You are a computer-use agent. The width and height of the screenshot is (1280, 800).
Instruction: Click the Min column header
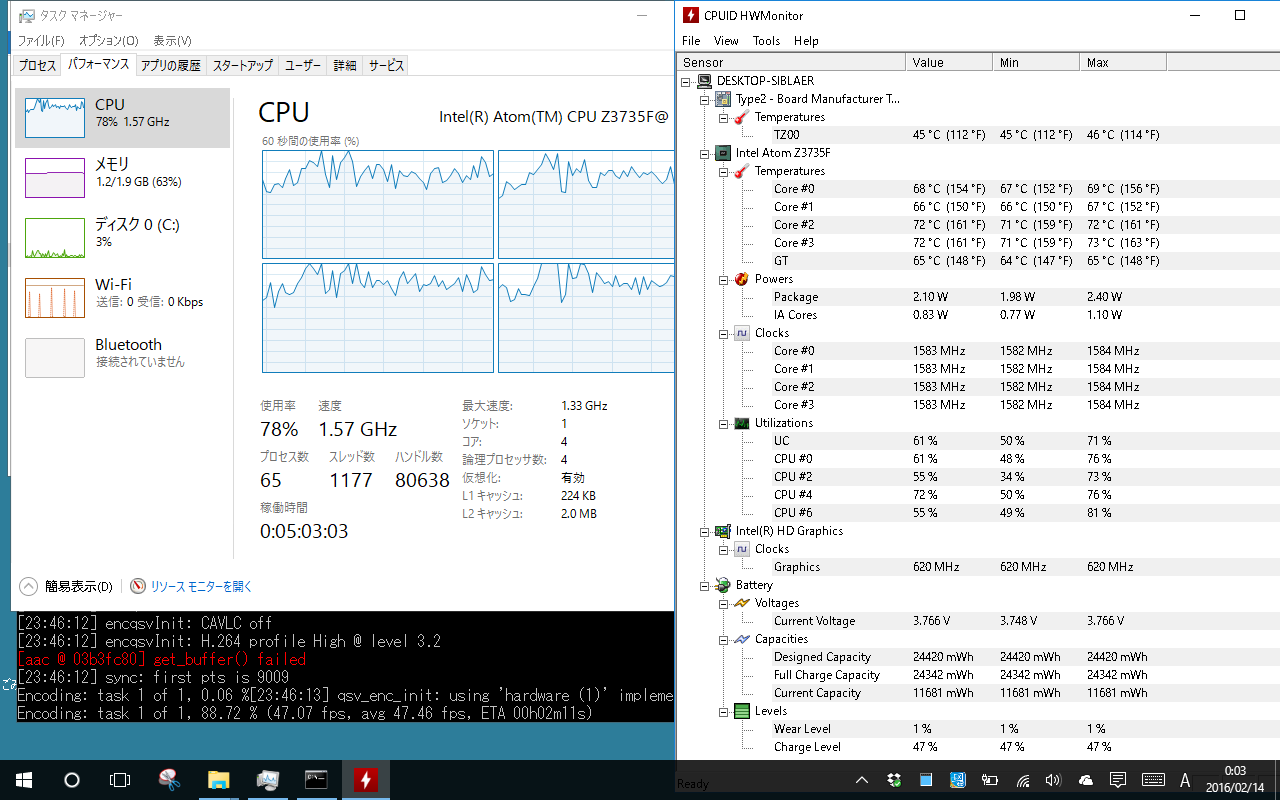pos(1037,62)
